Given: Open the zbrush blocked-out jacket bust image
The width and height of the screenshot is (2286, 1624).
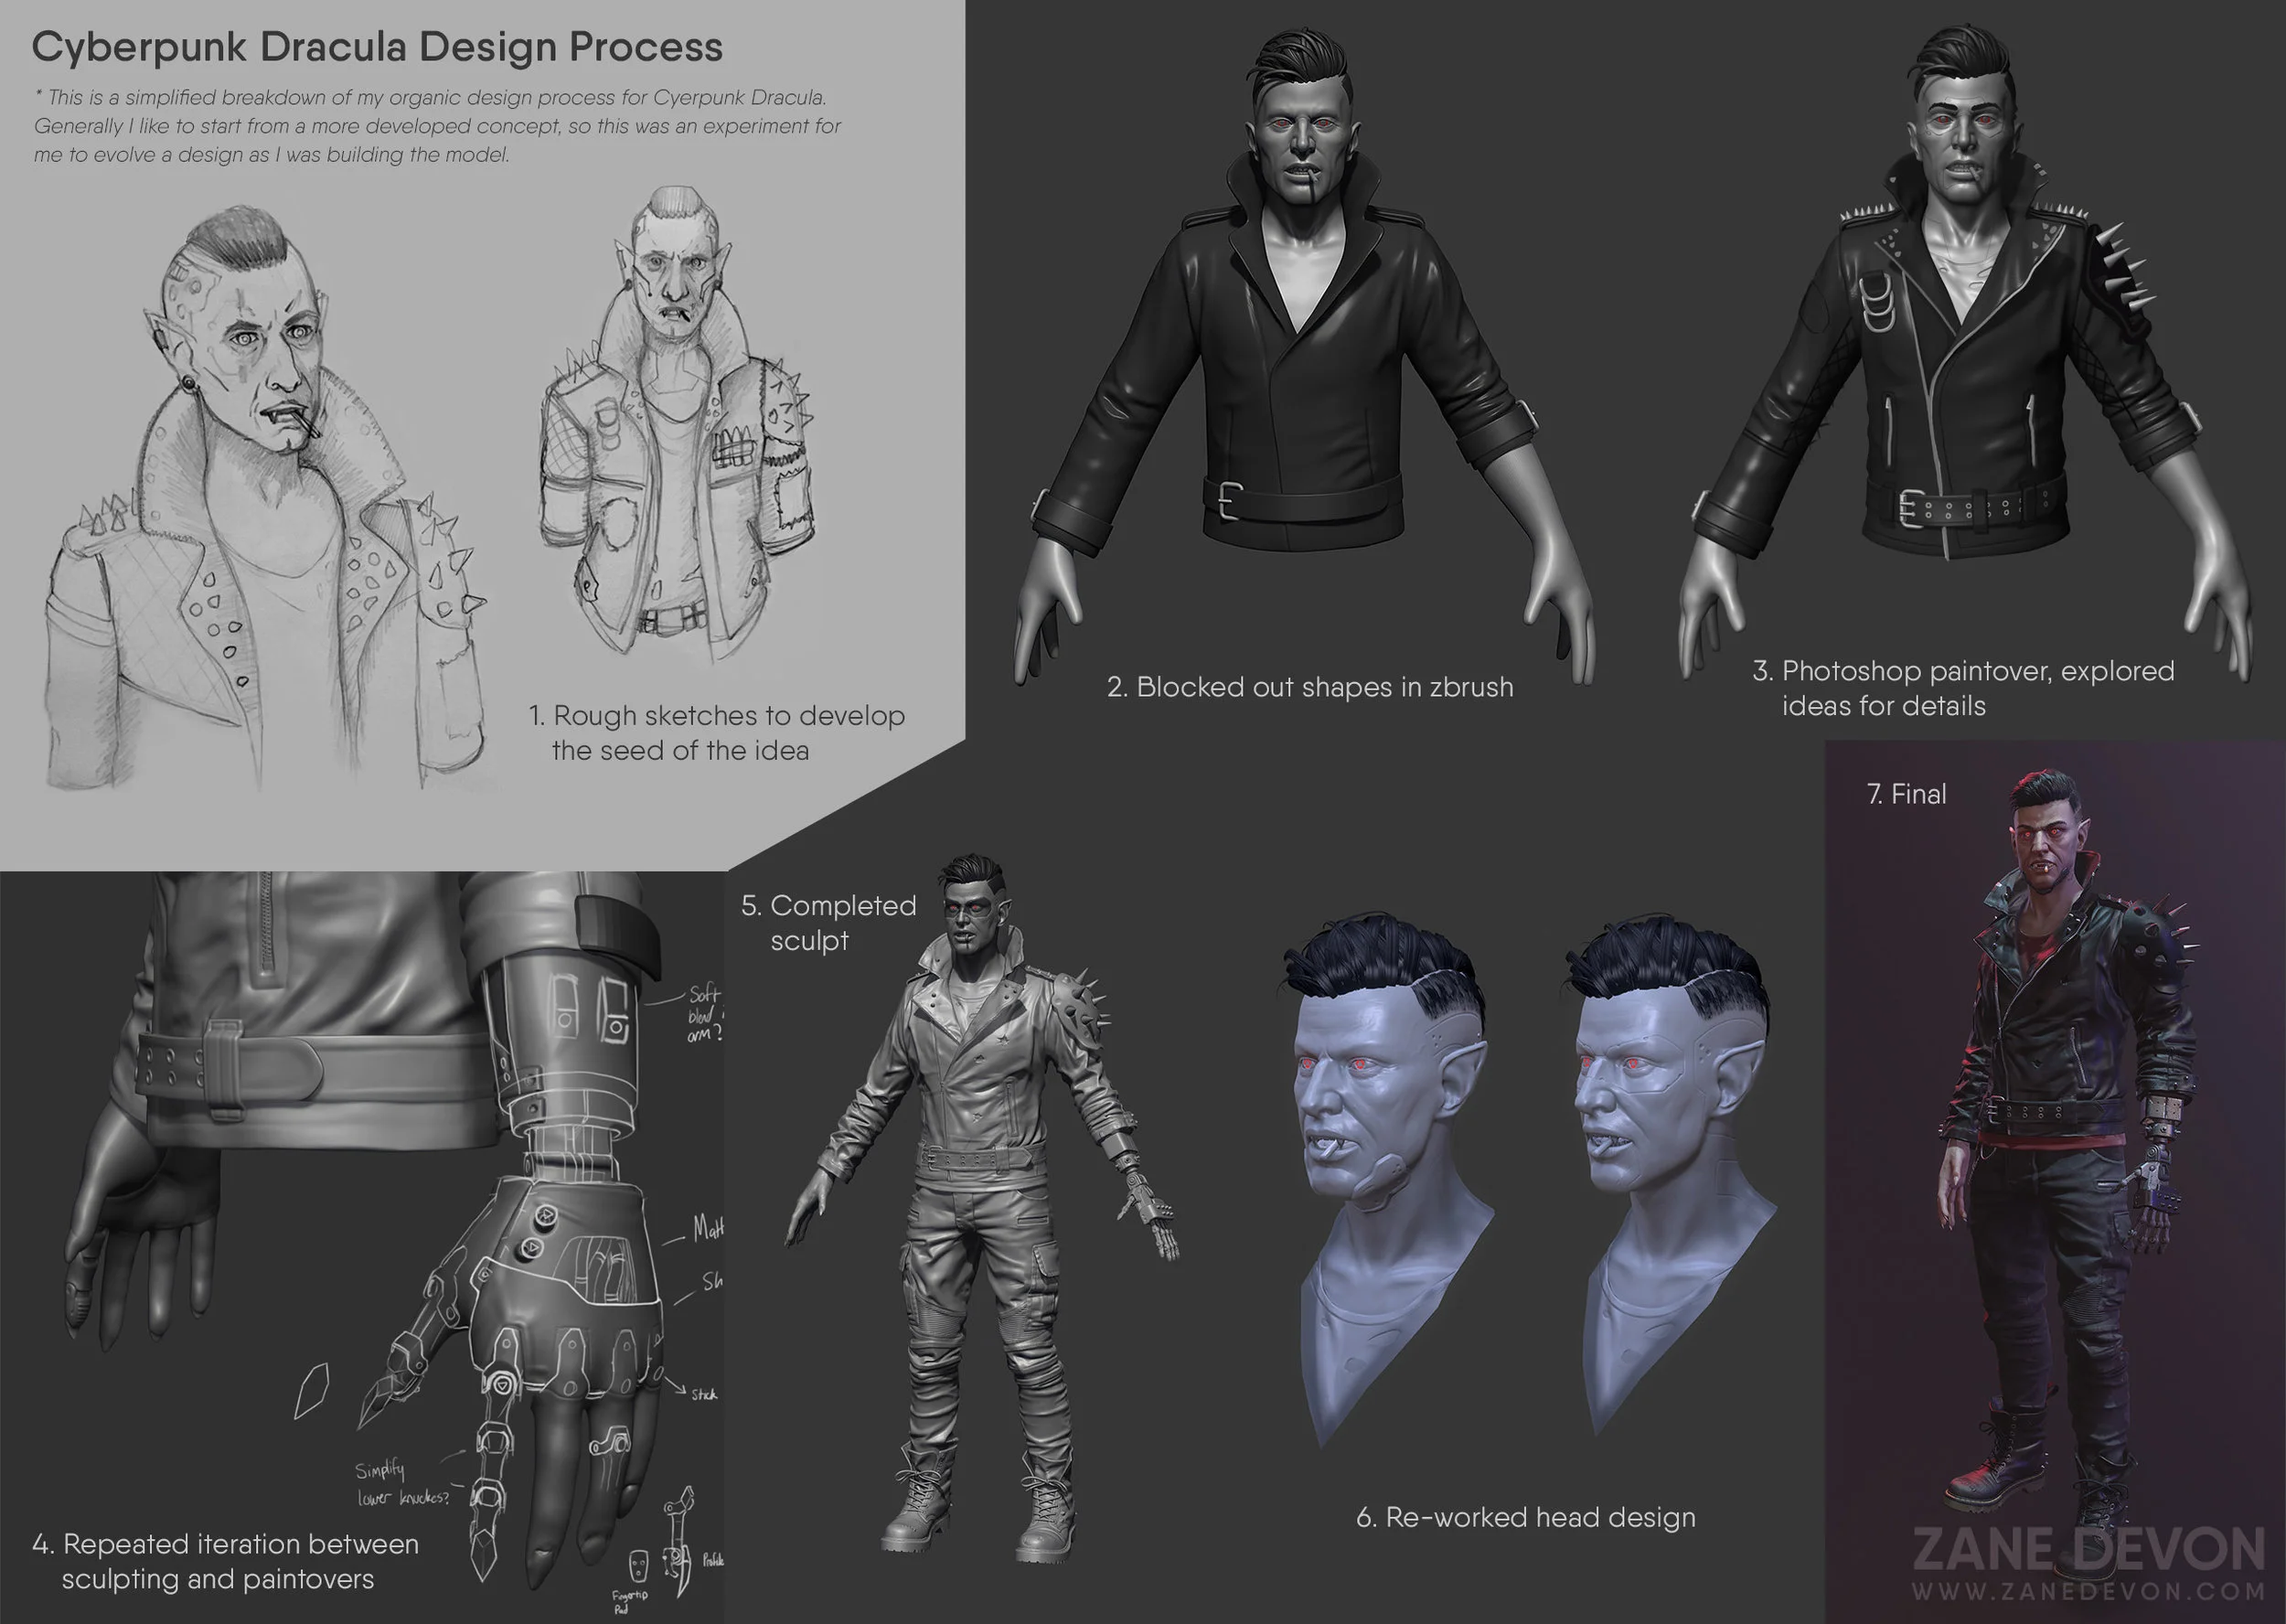Looking at the screenshot, I should [1305, 355].
